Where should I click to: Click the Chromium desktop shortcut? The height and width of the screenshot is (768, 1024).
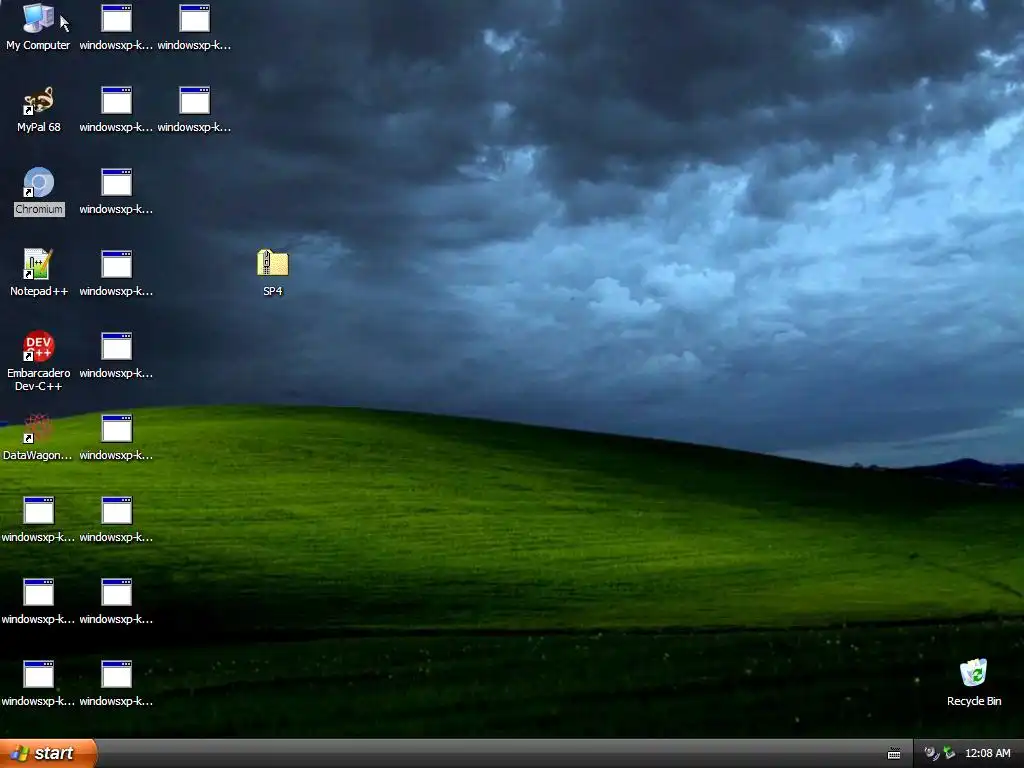coord(39,191)
